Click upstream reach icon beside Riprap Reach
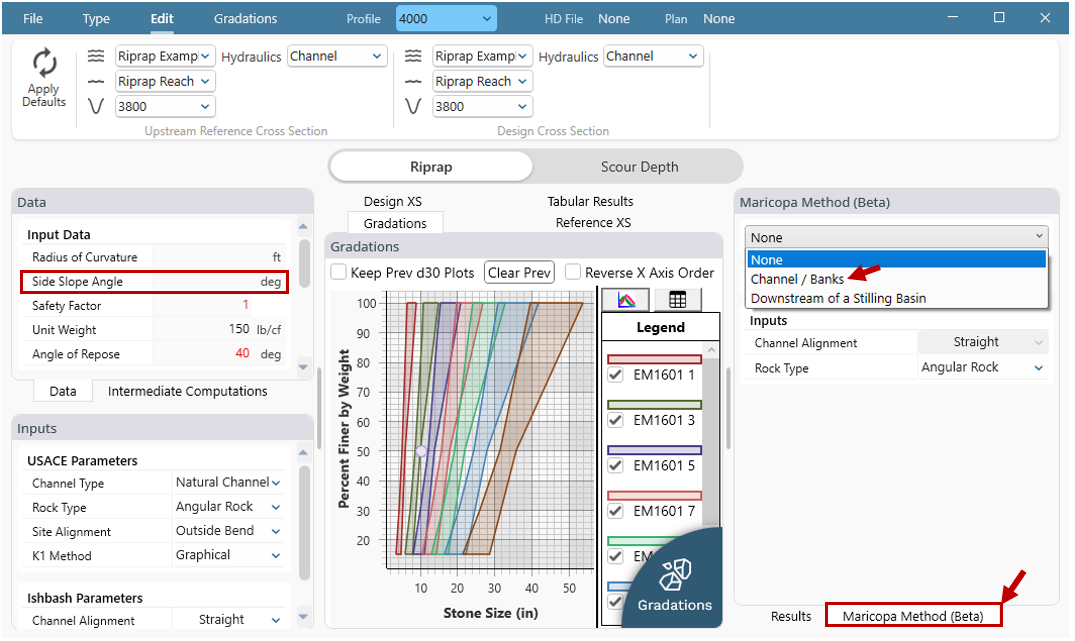Screen dimensions: 1075x641 [96, 82]
